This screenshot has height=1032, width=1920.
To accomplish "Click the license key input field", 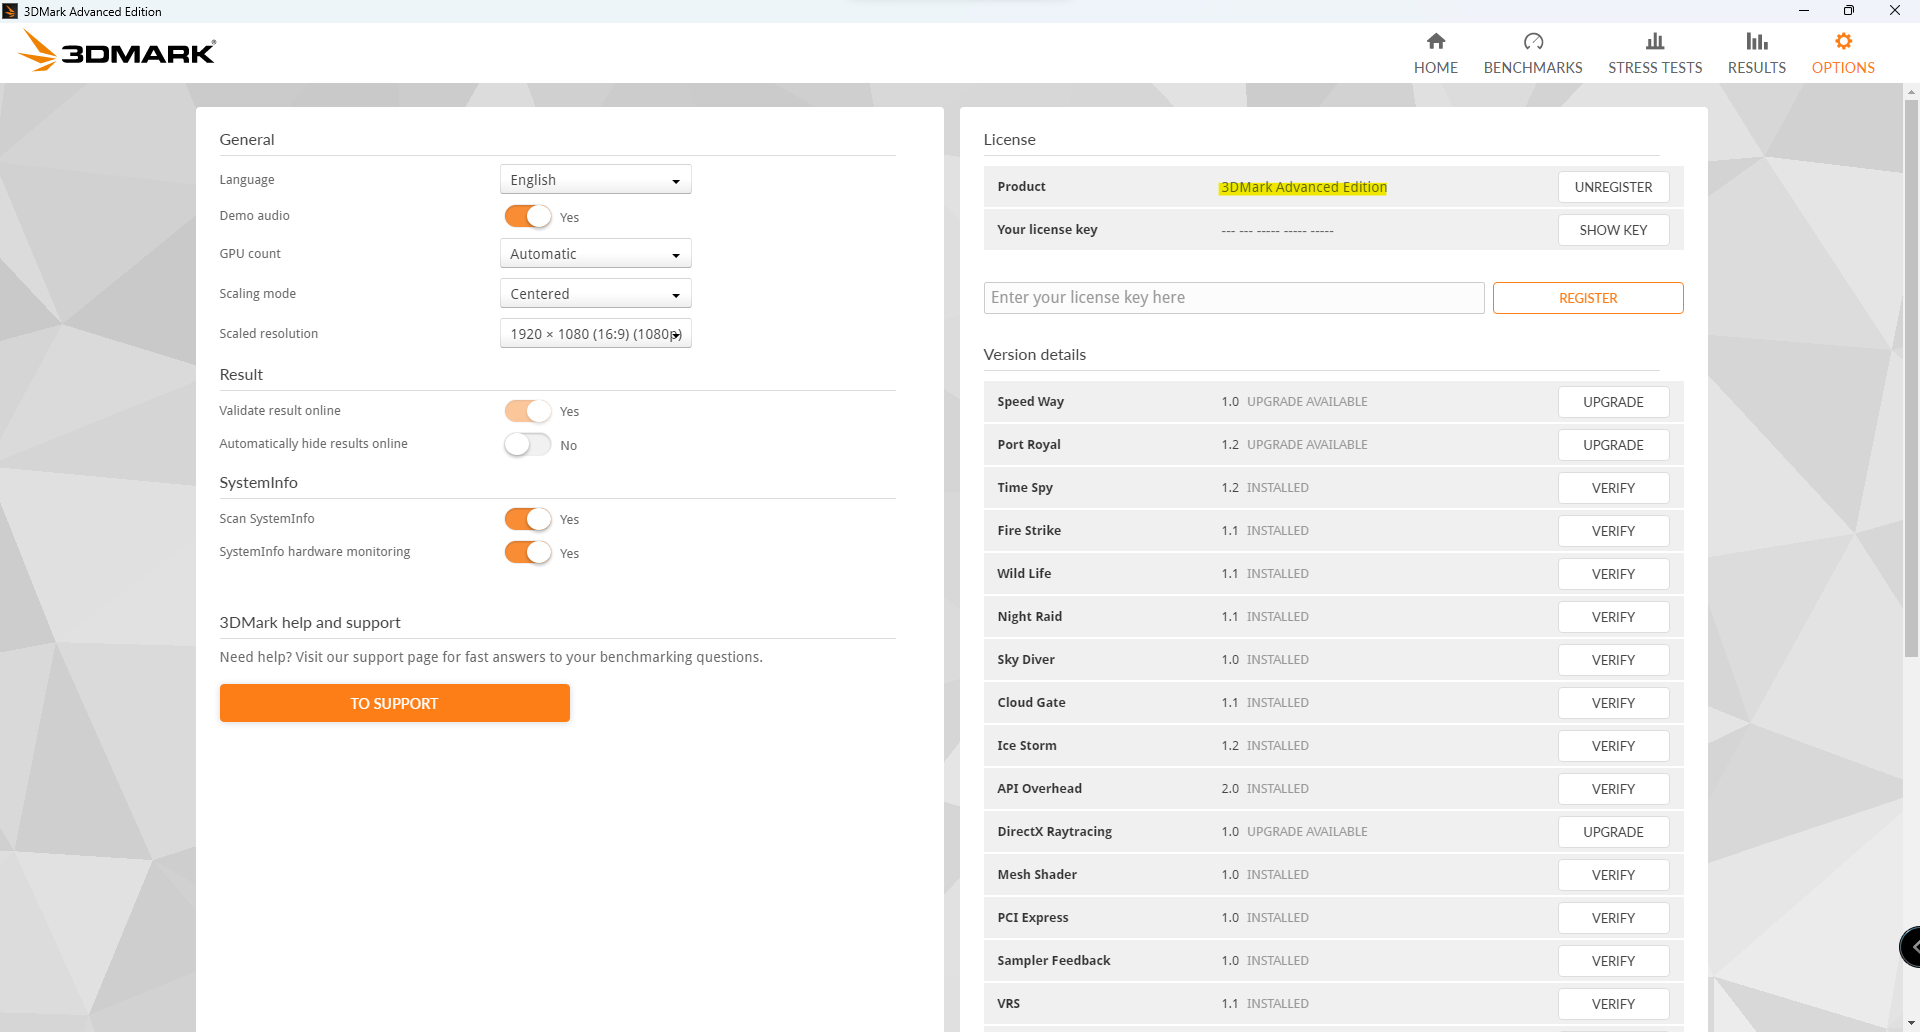I will point(1233,298).
